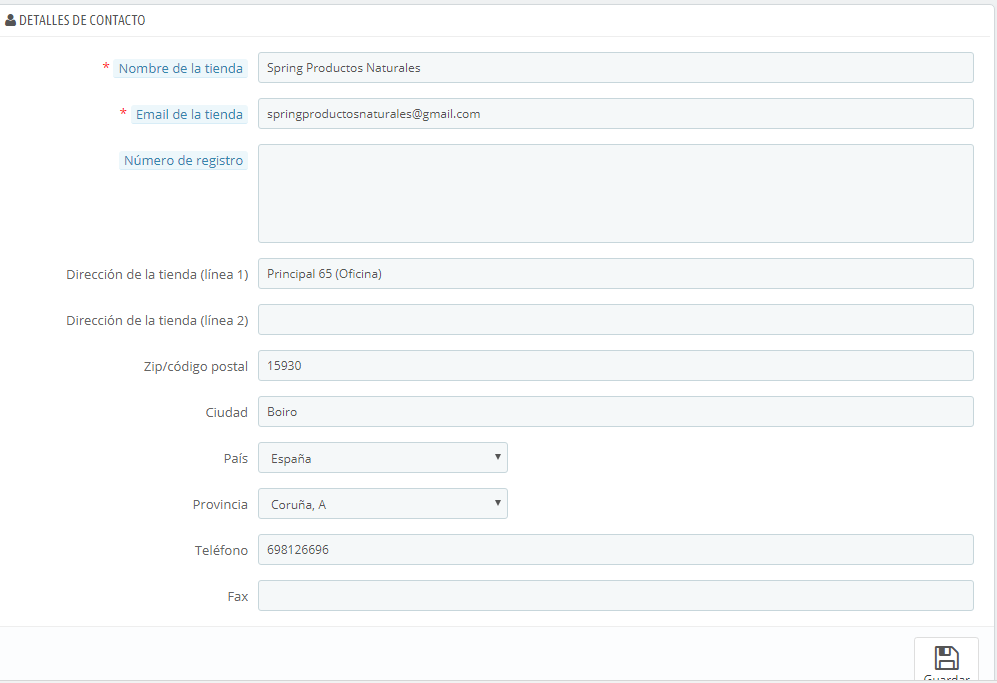The image size is (997, 683).
Task: Click the Nombre de la tienda label
Action: tap(181, 69)
